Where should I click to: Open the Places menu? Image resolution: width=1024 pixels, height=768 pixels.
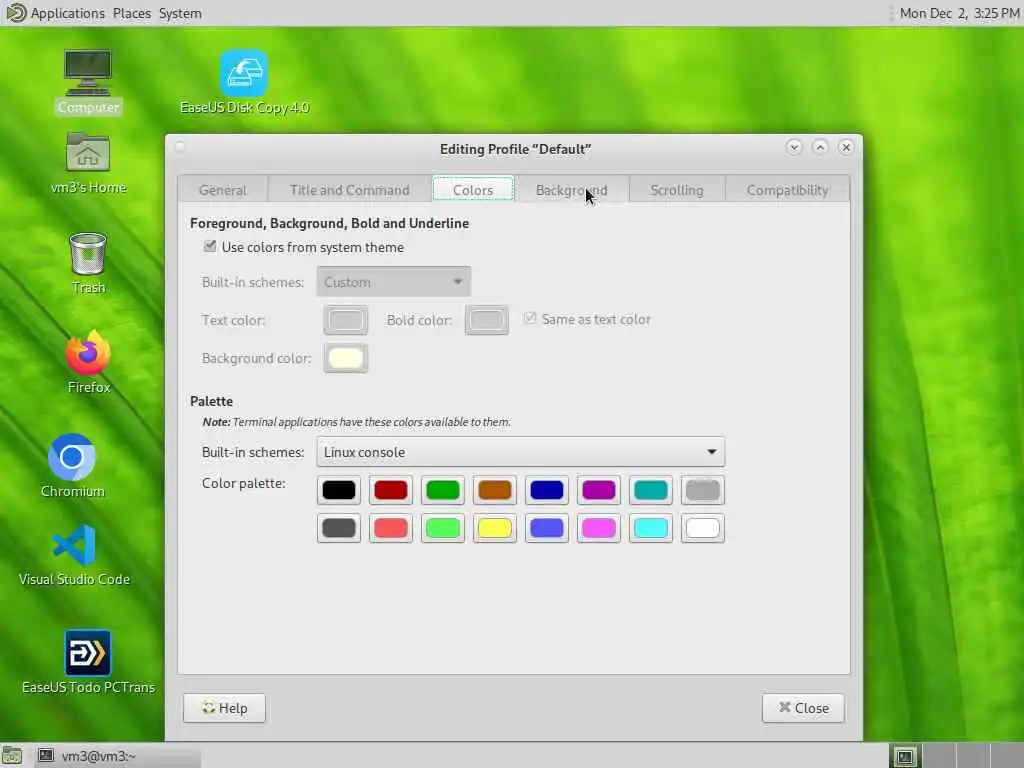[x=131, y=13]
